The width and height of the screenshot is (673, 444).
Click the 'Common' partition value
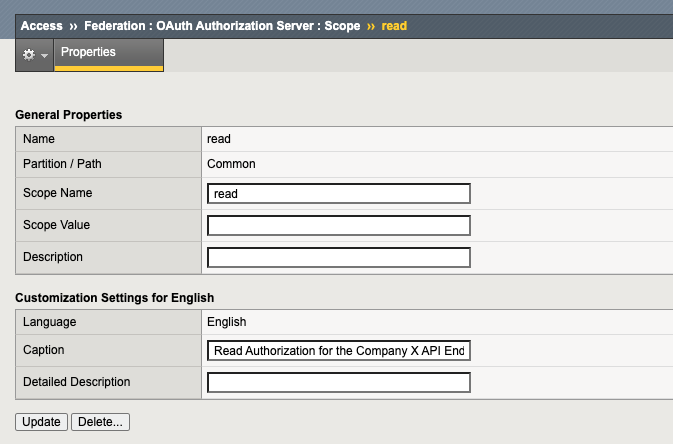[231, 163]
